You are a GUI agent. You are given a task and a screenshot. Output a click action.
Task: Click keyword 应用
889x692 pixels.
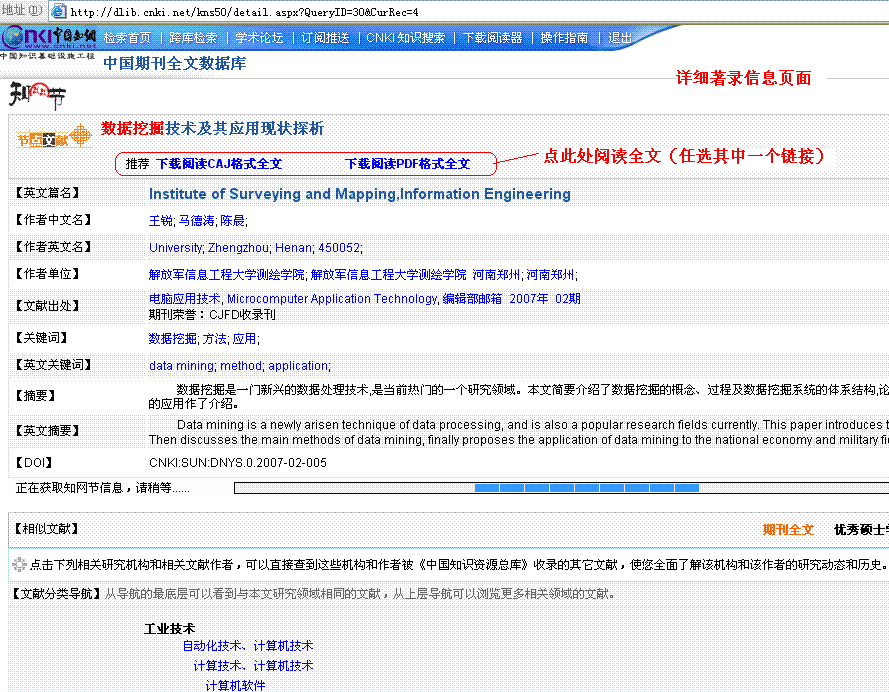tap(244, 339)
